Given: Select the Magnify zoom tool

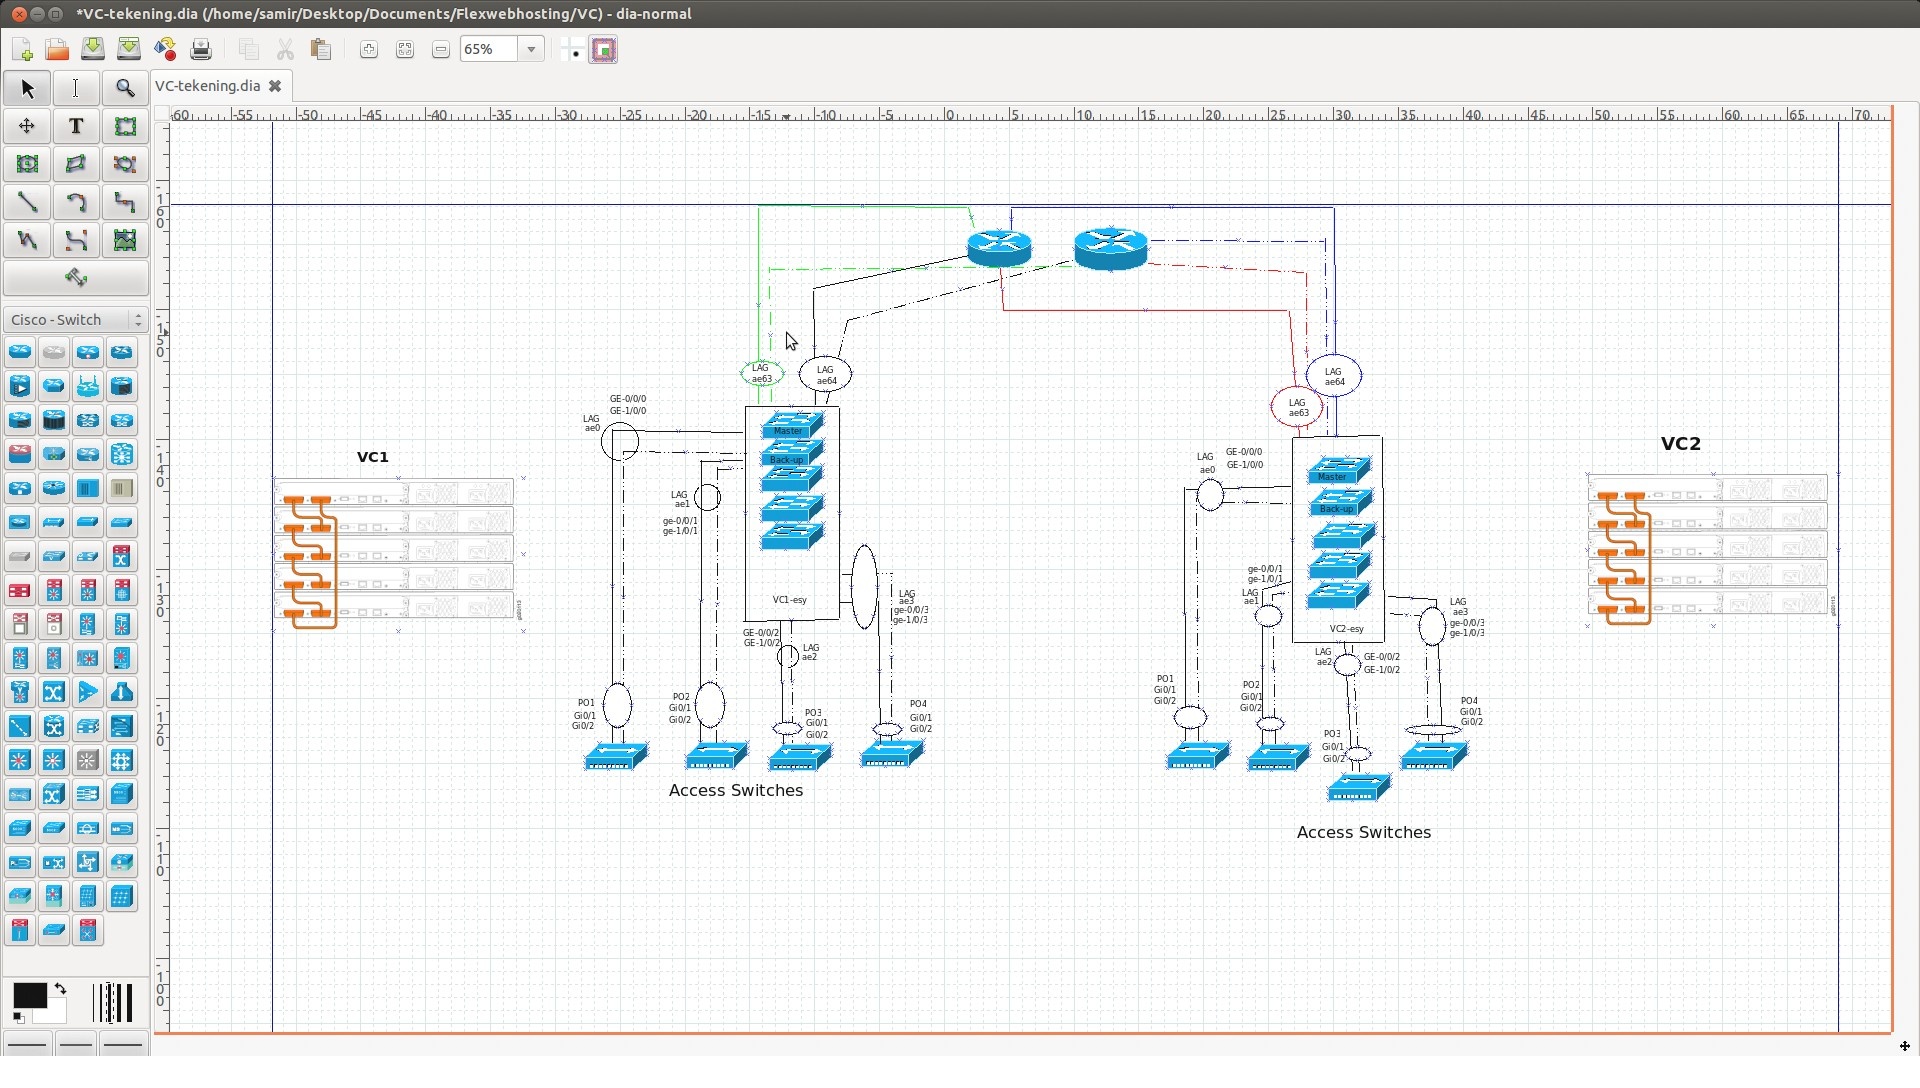Looking at the screenshot, I should [x=125, y=88].
